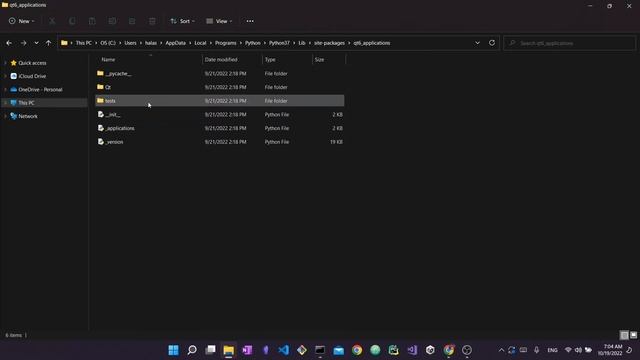
Task: Show hidden system tray icons
Action: [501, 350]
